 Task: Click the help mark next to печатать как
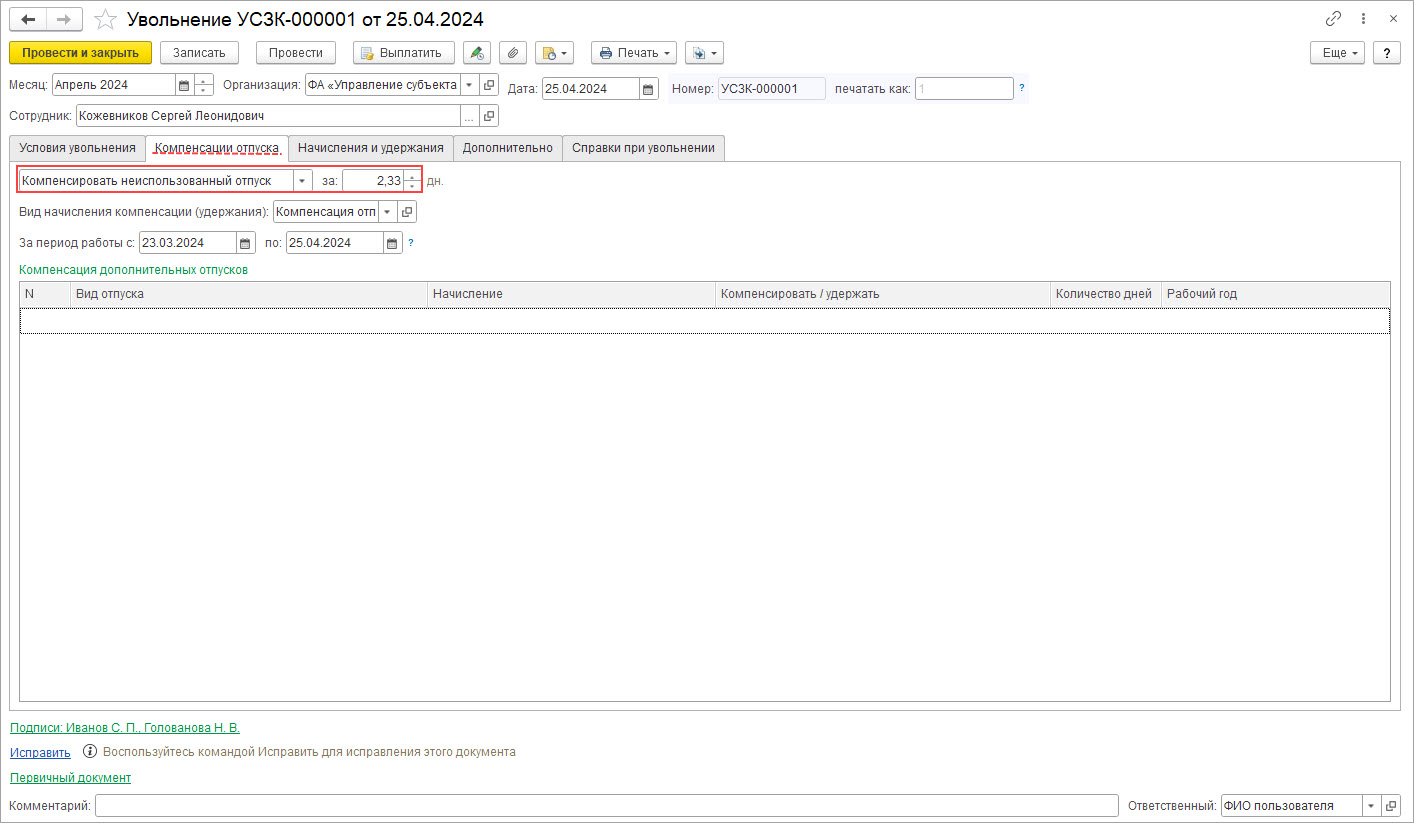(x=1022, y=88)
